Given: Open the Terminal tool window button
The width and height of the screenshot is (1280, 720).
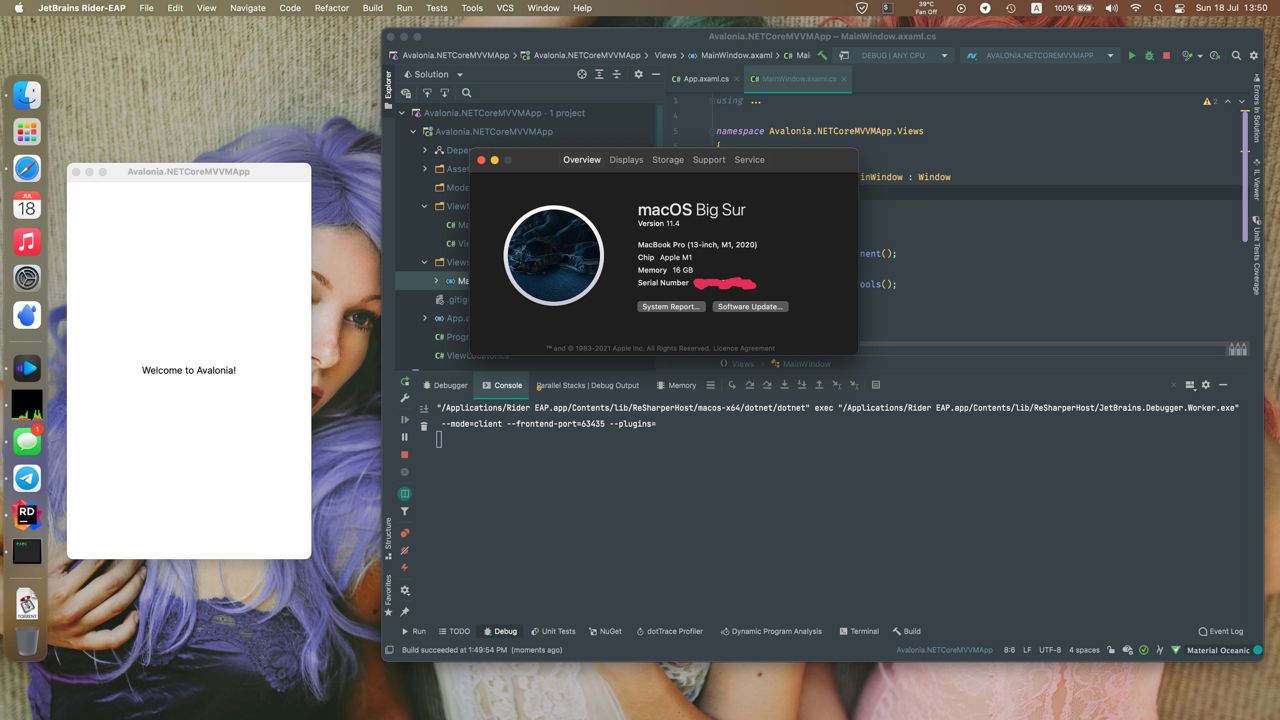Looking at the screenshot, I should click(859, 631).
